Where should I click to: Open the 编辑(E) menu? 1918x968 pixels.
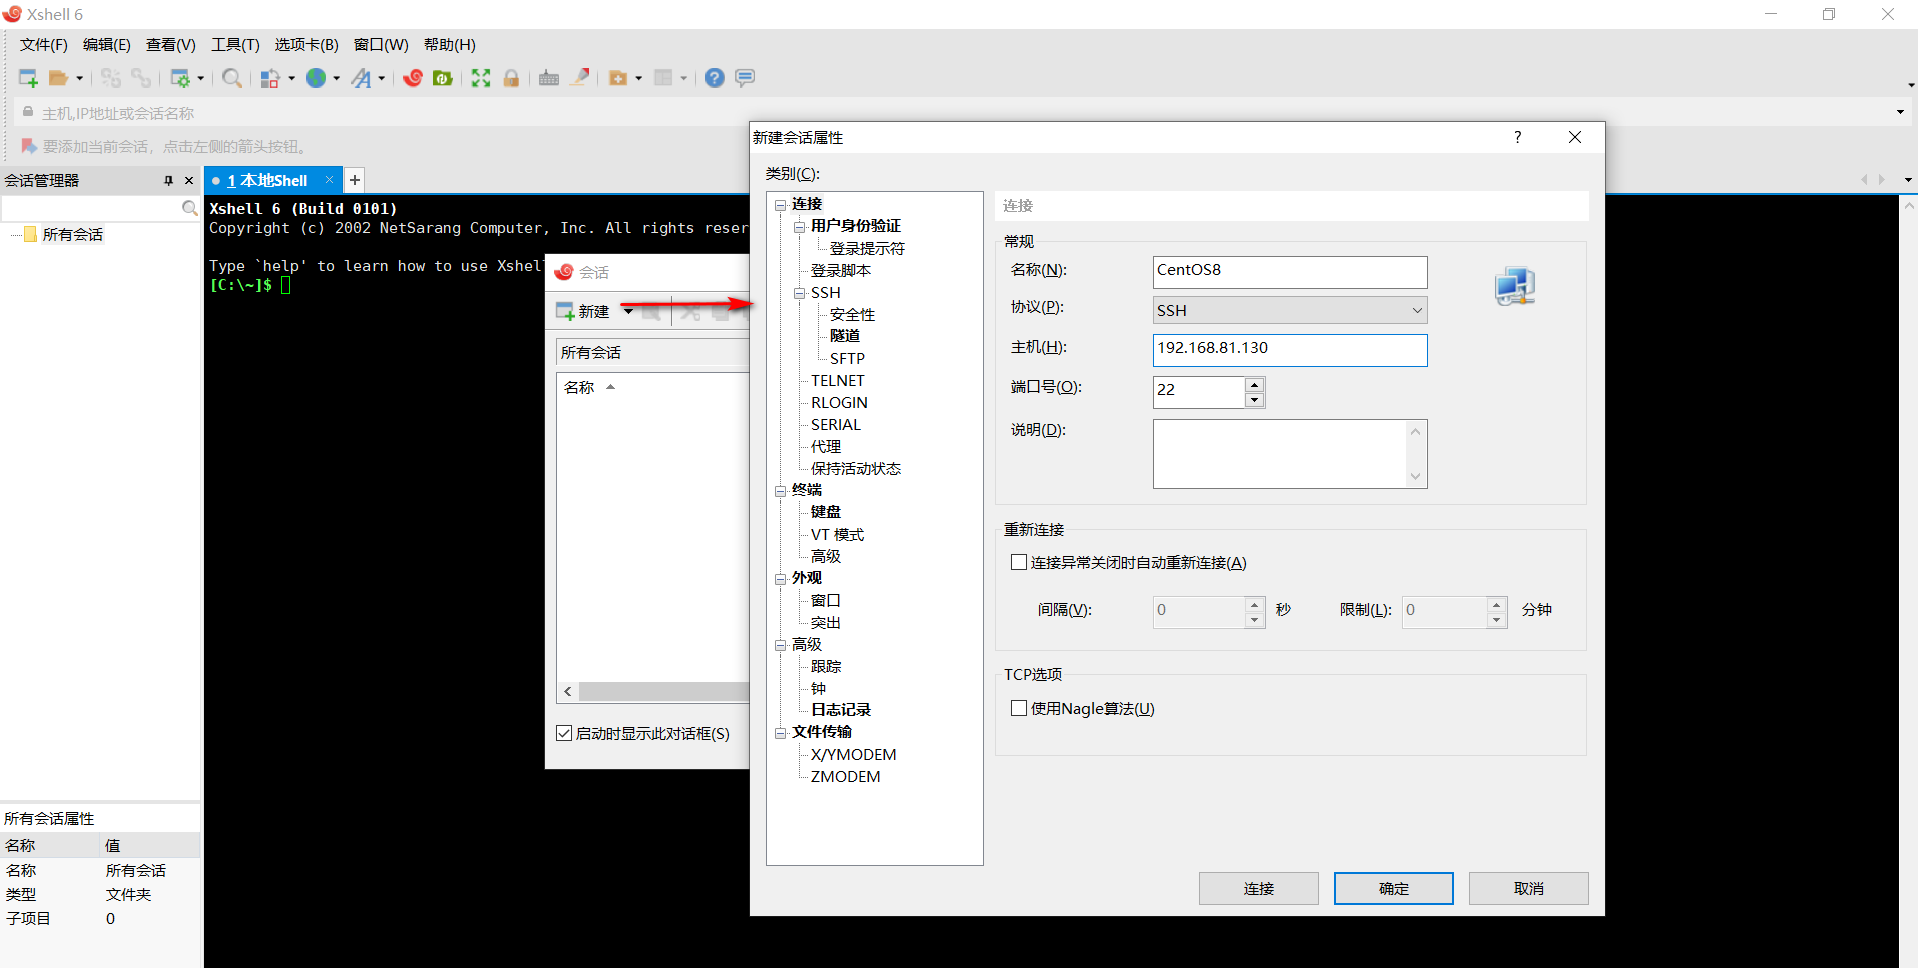(x=107, y=45)
